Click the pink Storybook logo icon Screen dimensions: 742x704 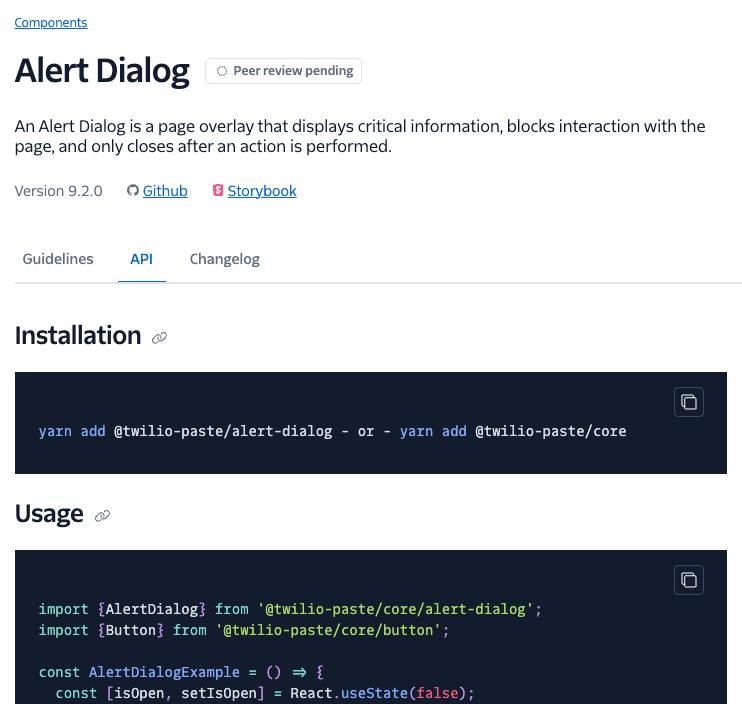click(x=218, y=190)
